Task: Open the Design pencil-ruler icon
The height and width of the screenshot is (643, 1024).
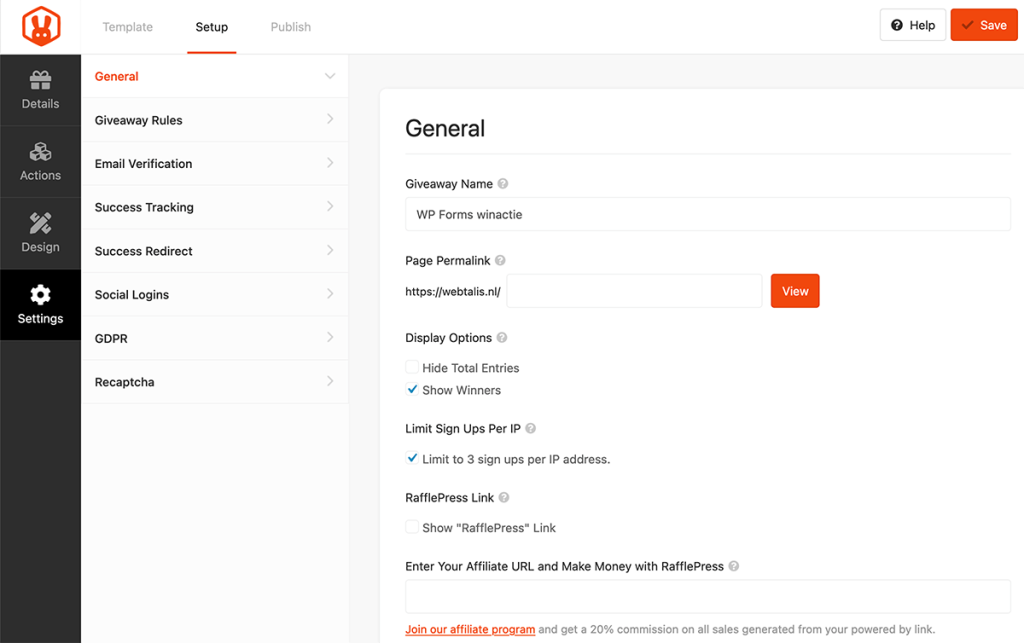Action: coord(40,224)
